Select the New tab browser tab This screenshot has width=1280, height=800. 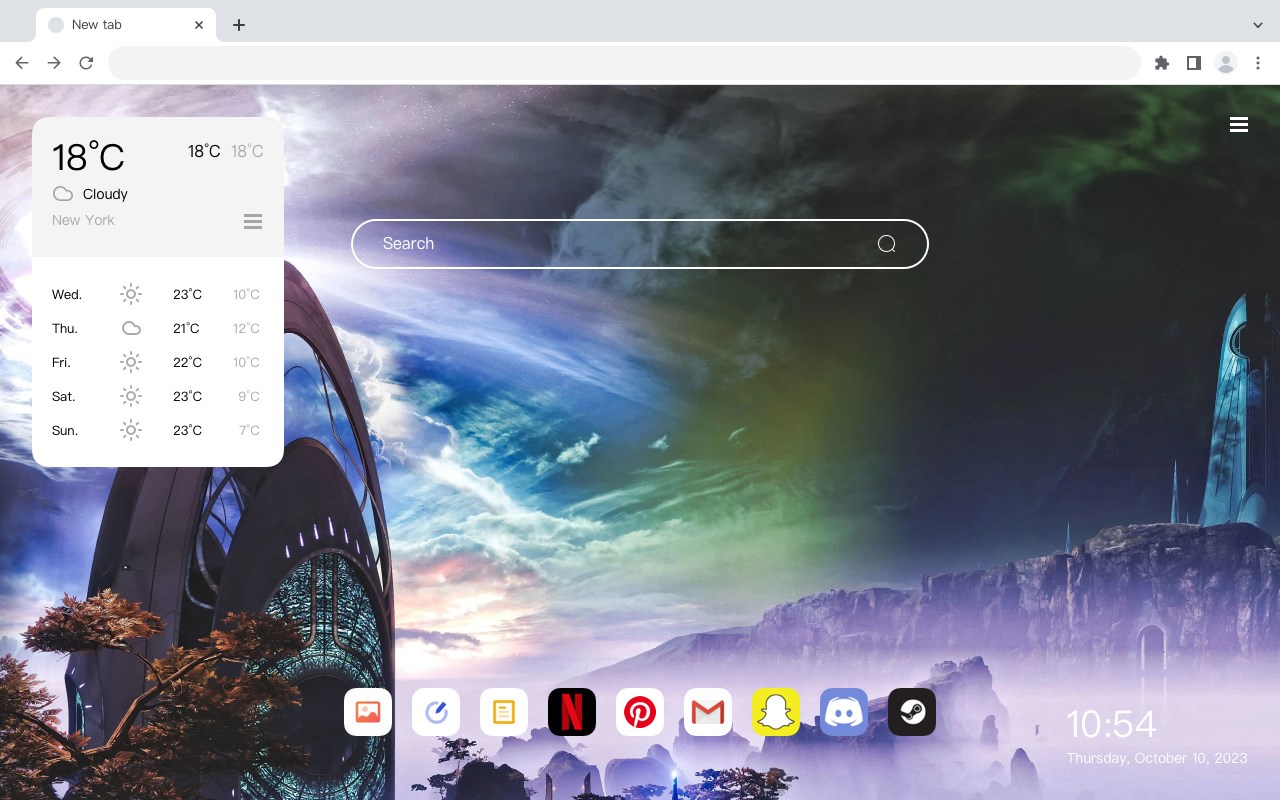pyautogui.click(x=126, y=25)
